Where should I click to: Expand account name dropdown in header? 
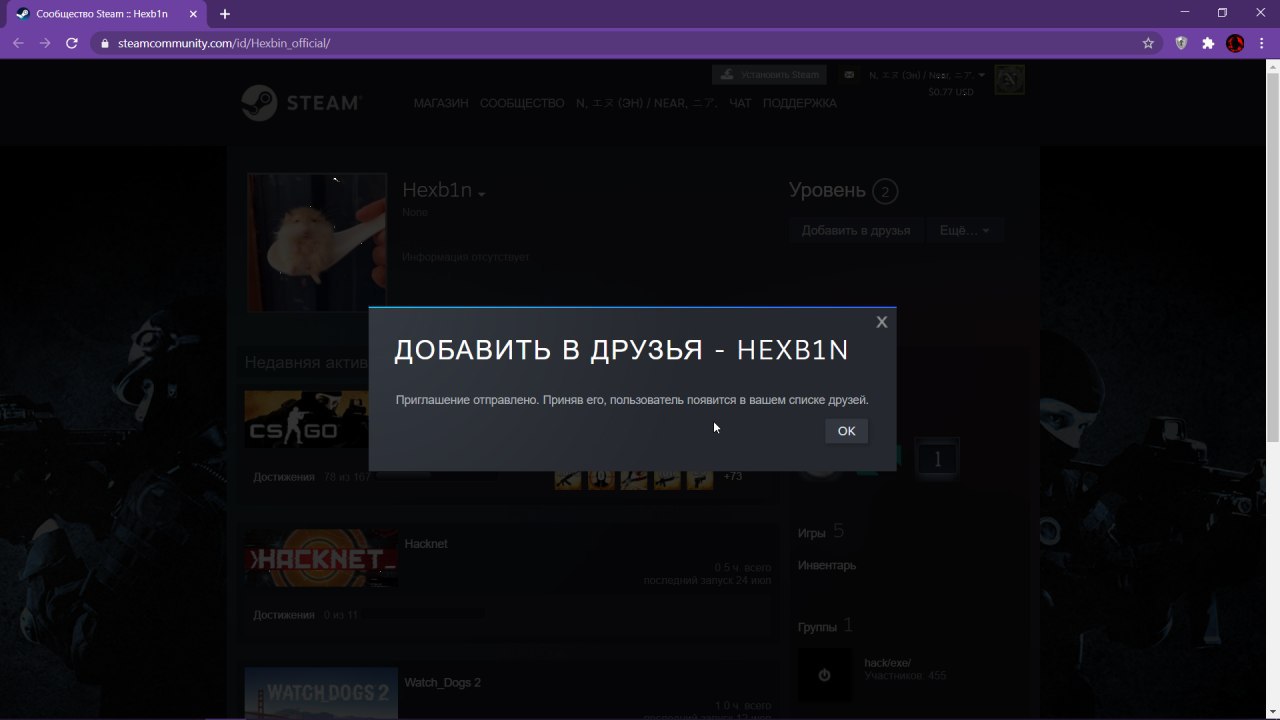(x=927, y=75)
